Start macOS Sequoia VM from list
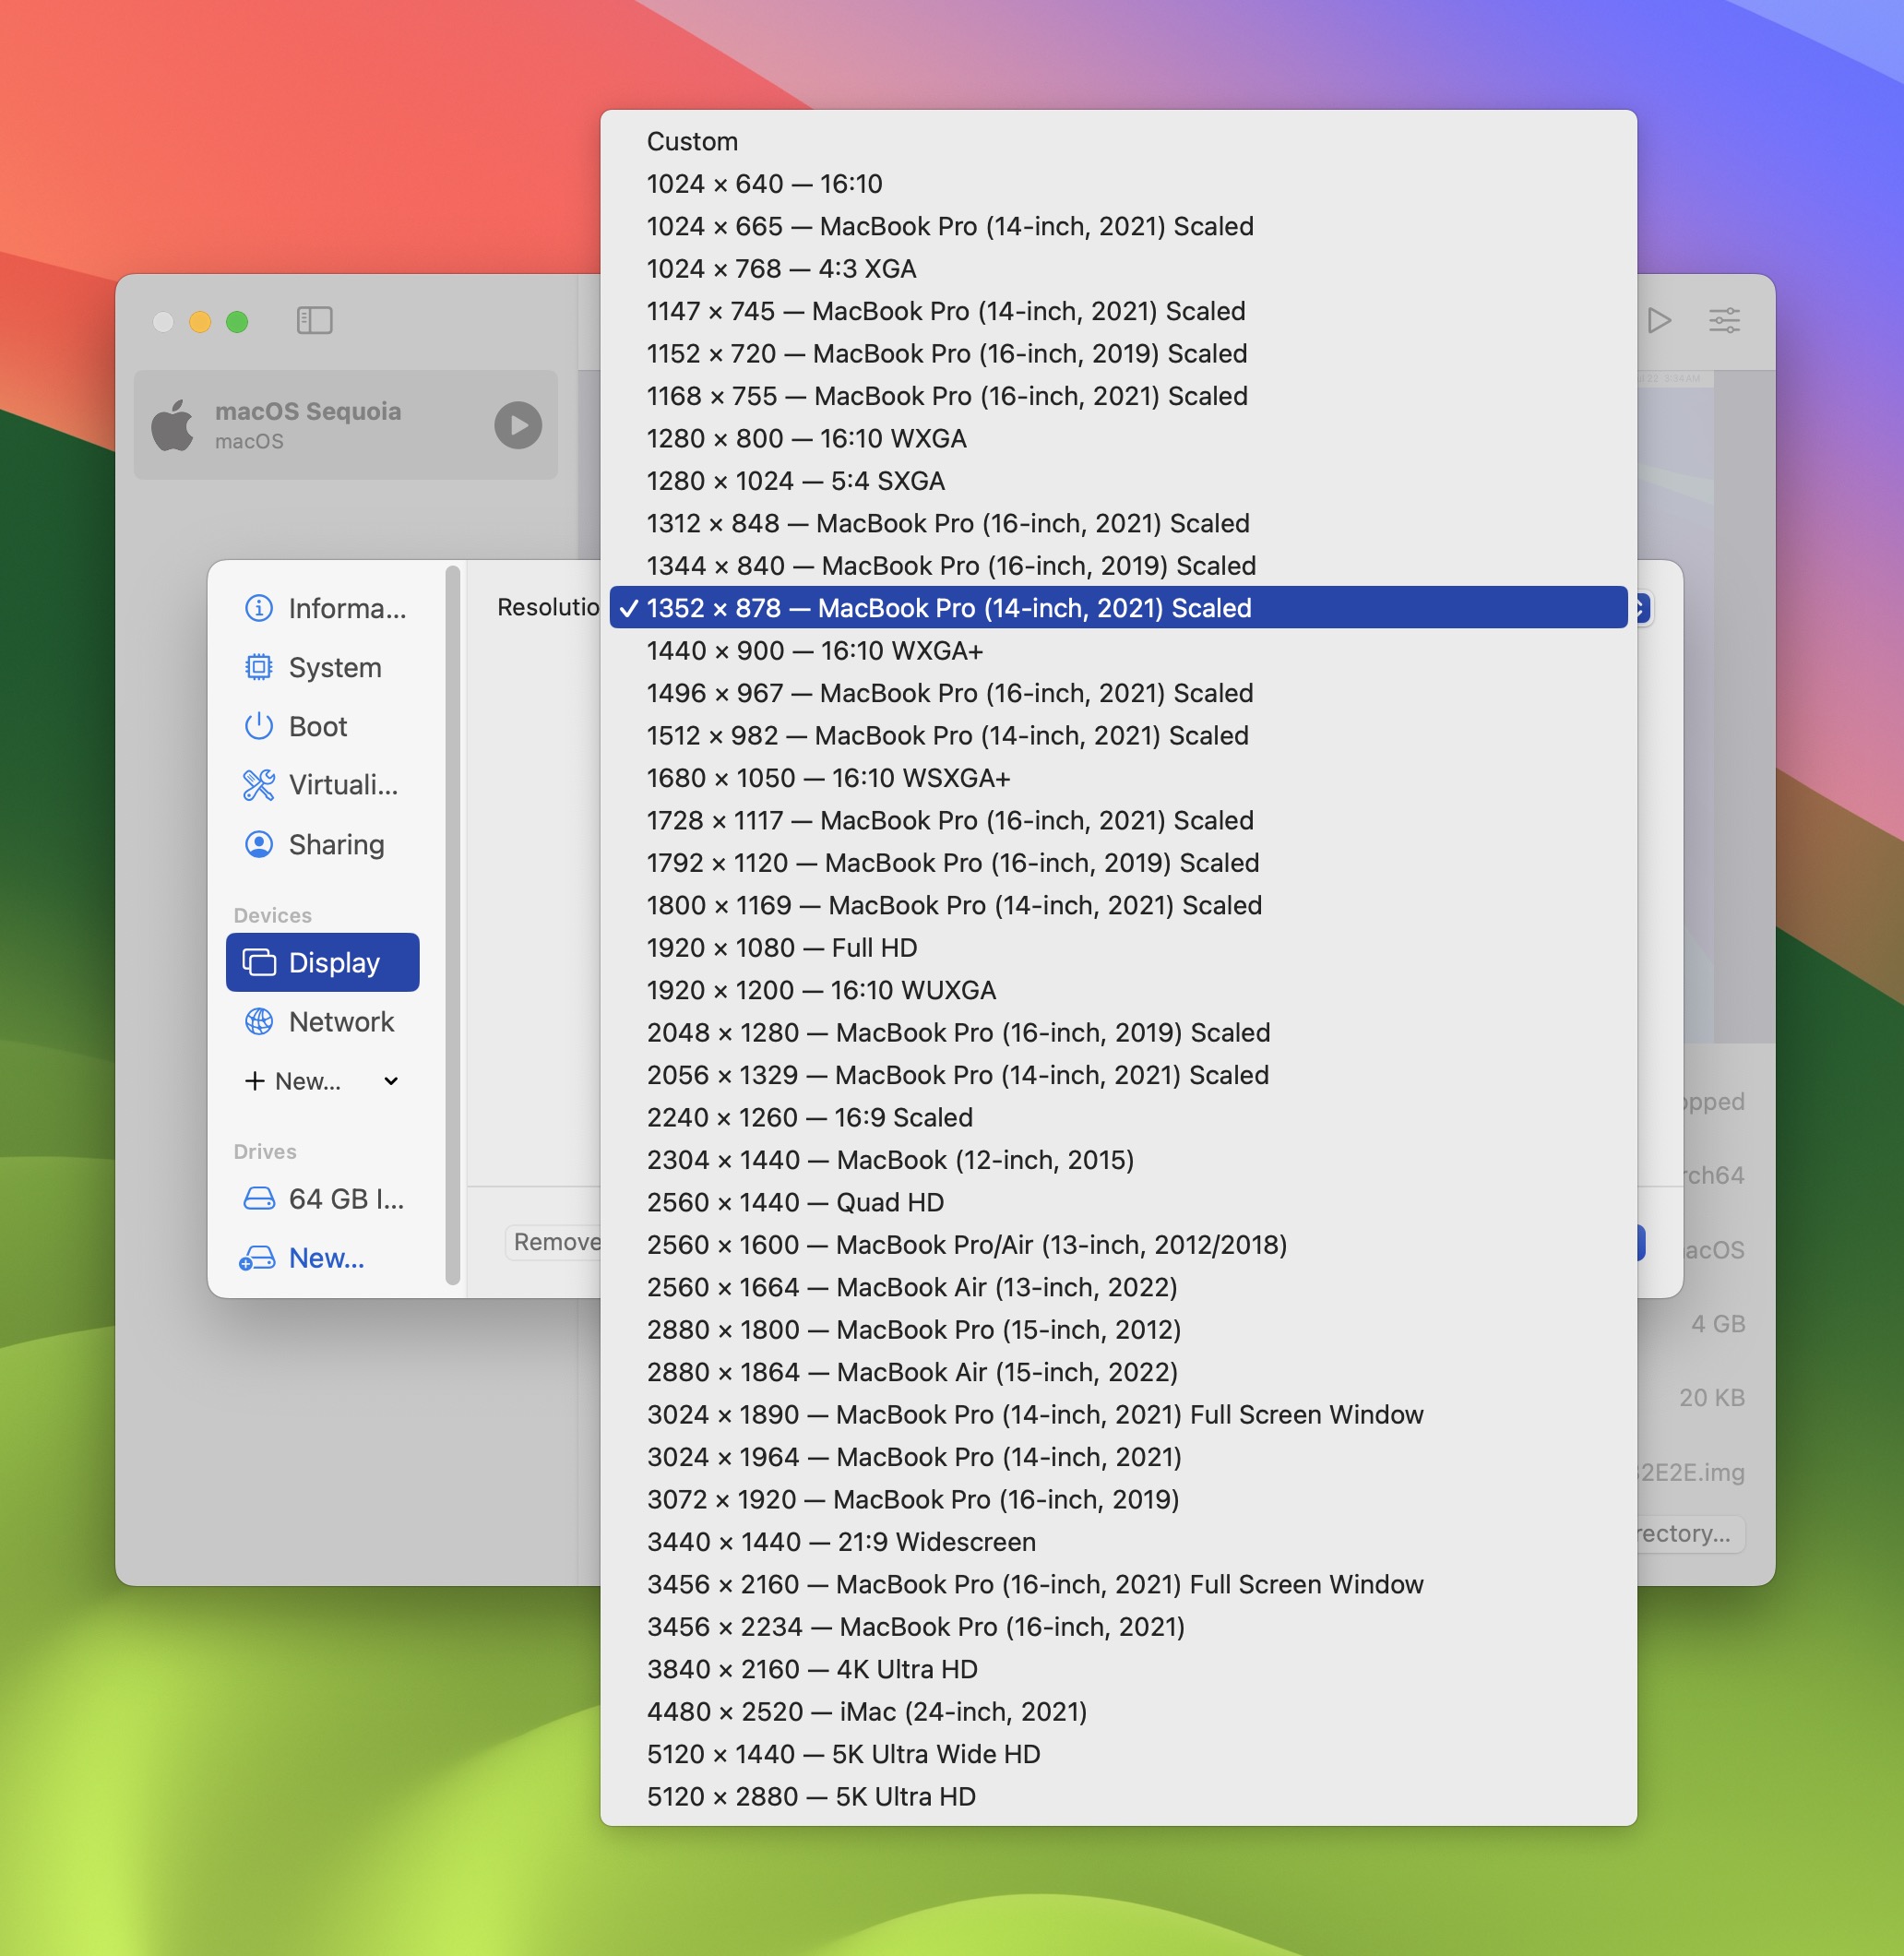Viewport: 1904px width, 1956px height. pyautogui.click(x=518, y=425)
